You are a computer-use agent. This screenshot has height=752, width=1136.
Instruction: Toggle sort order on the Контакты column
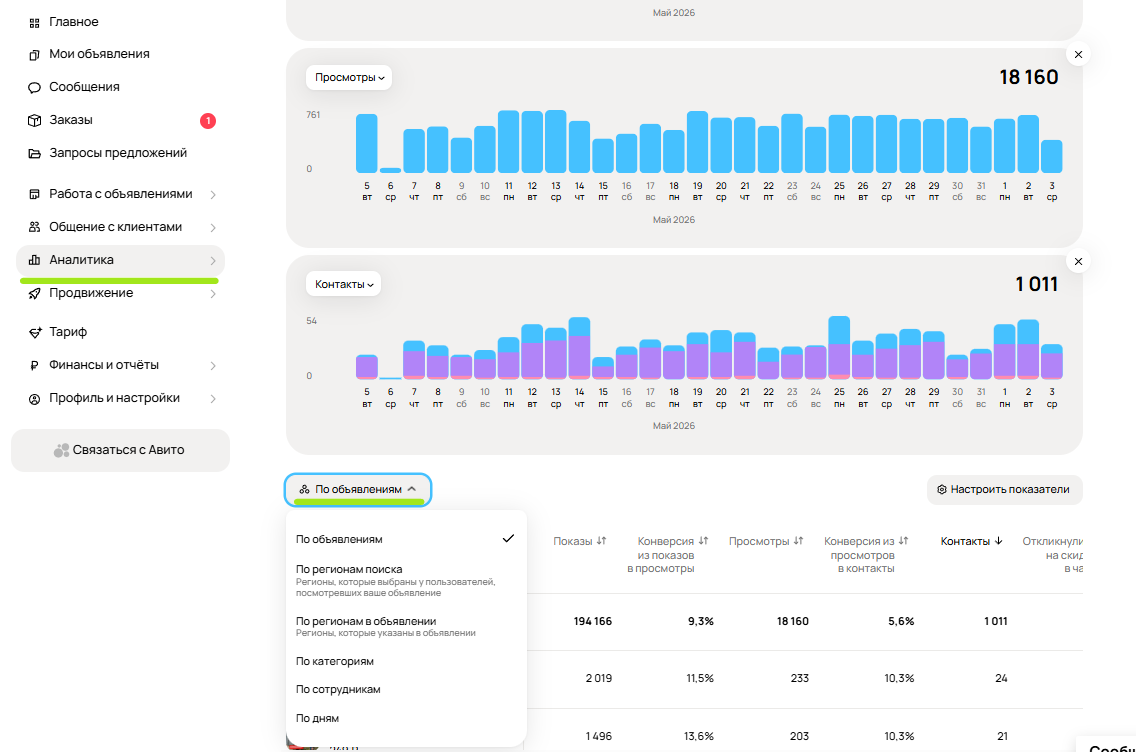971,541
